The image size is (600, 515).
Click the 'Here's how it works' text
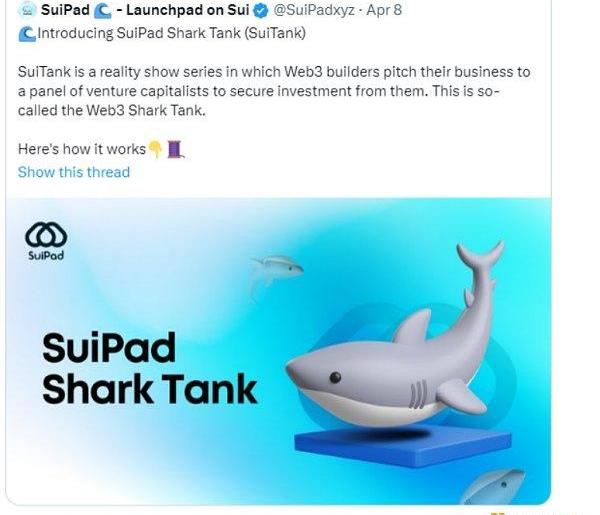coord(81,149)
